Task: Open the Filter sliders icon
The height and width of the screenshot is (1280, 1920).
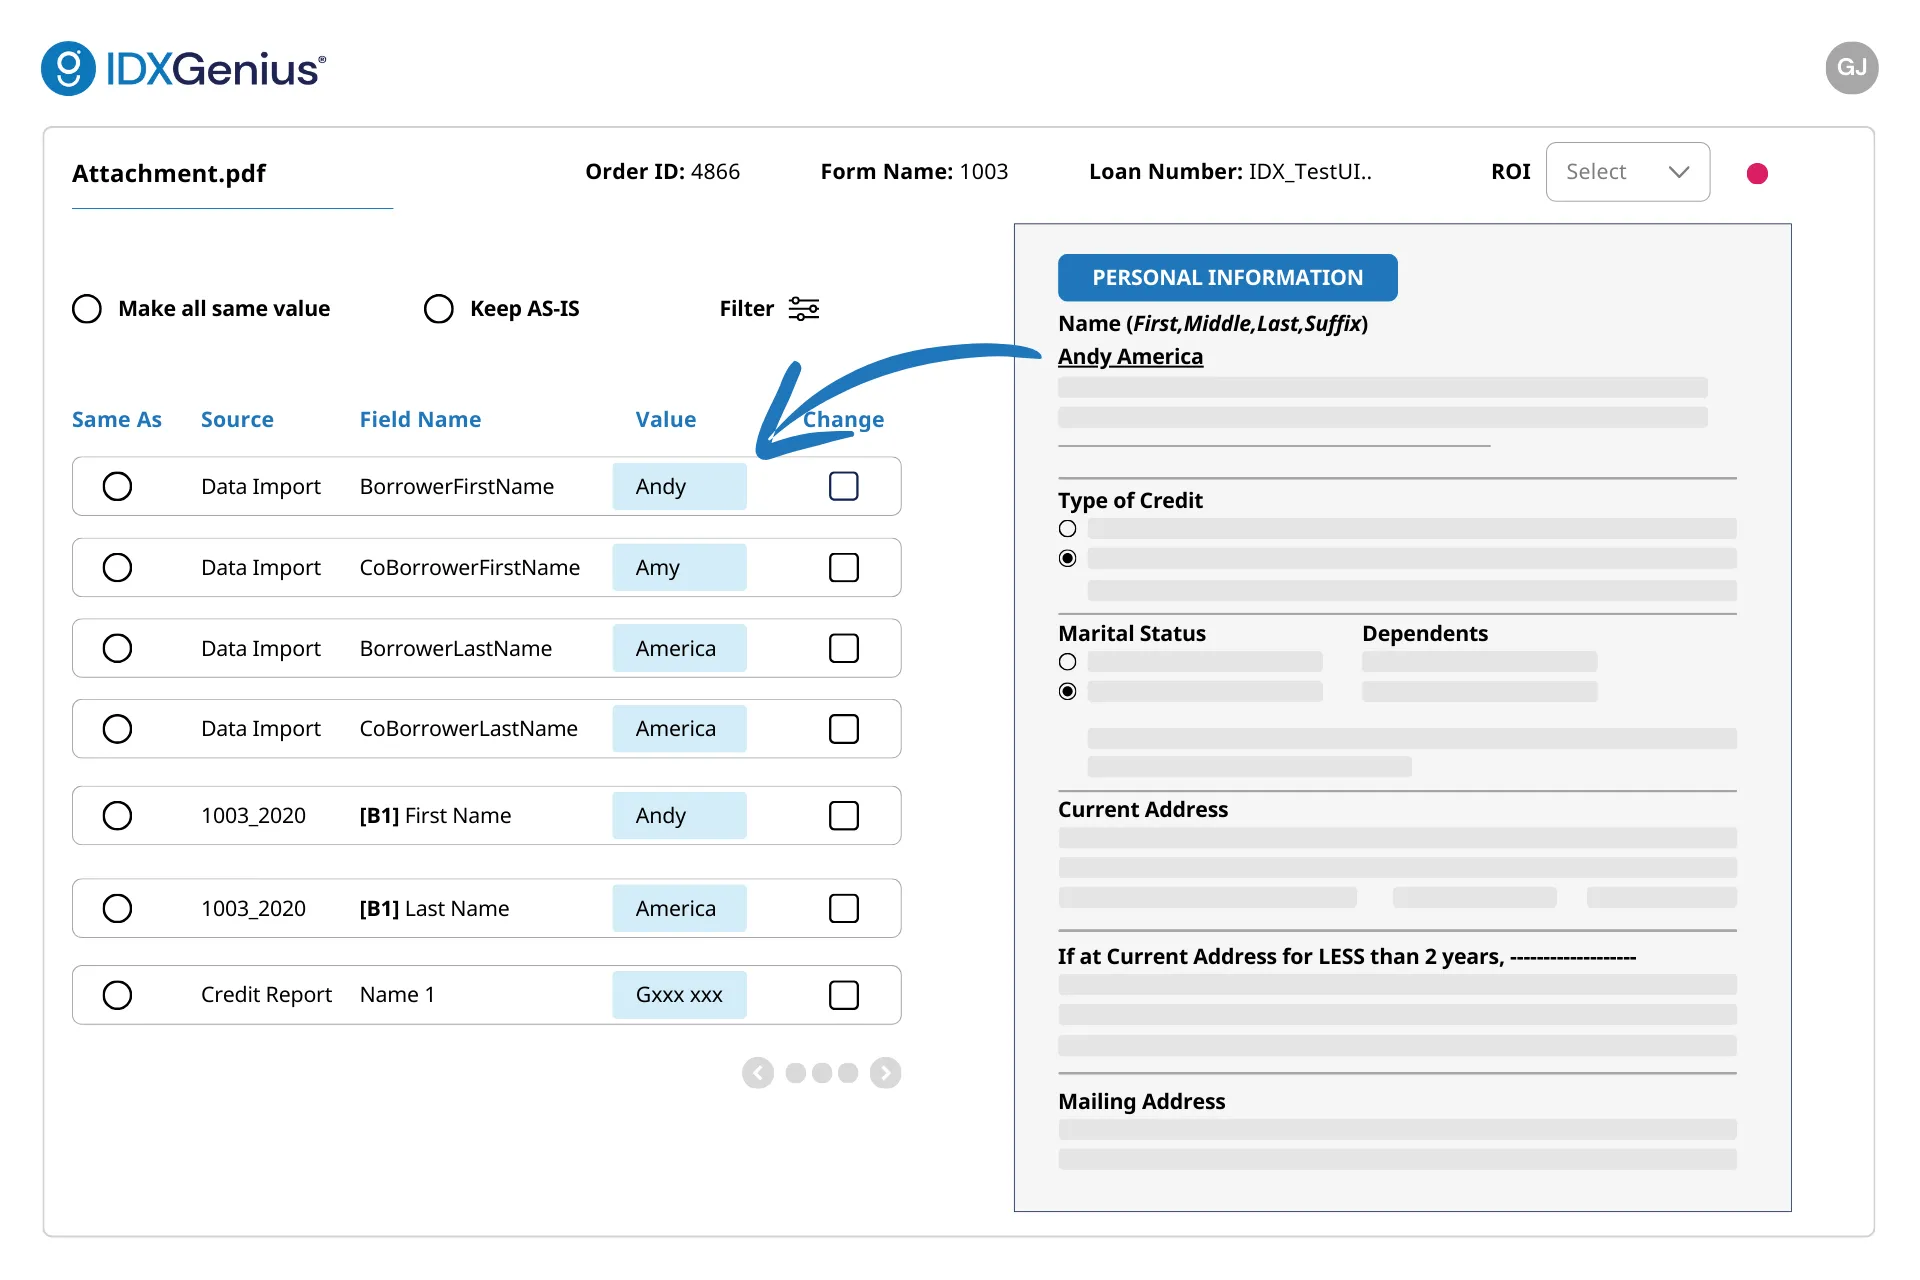Action: 803,308
